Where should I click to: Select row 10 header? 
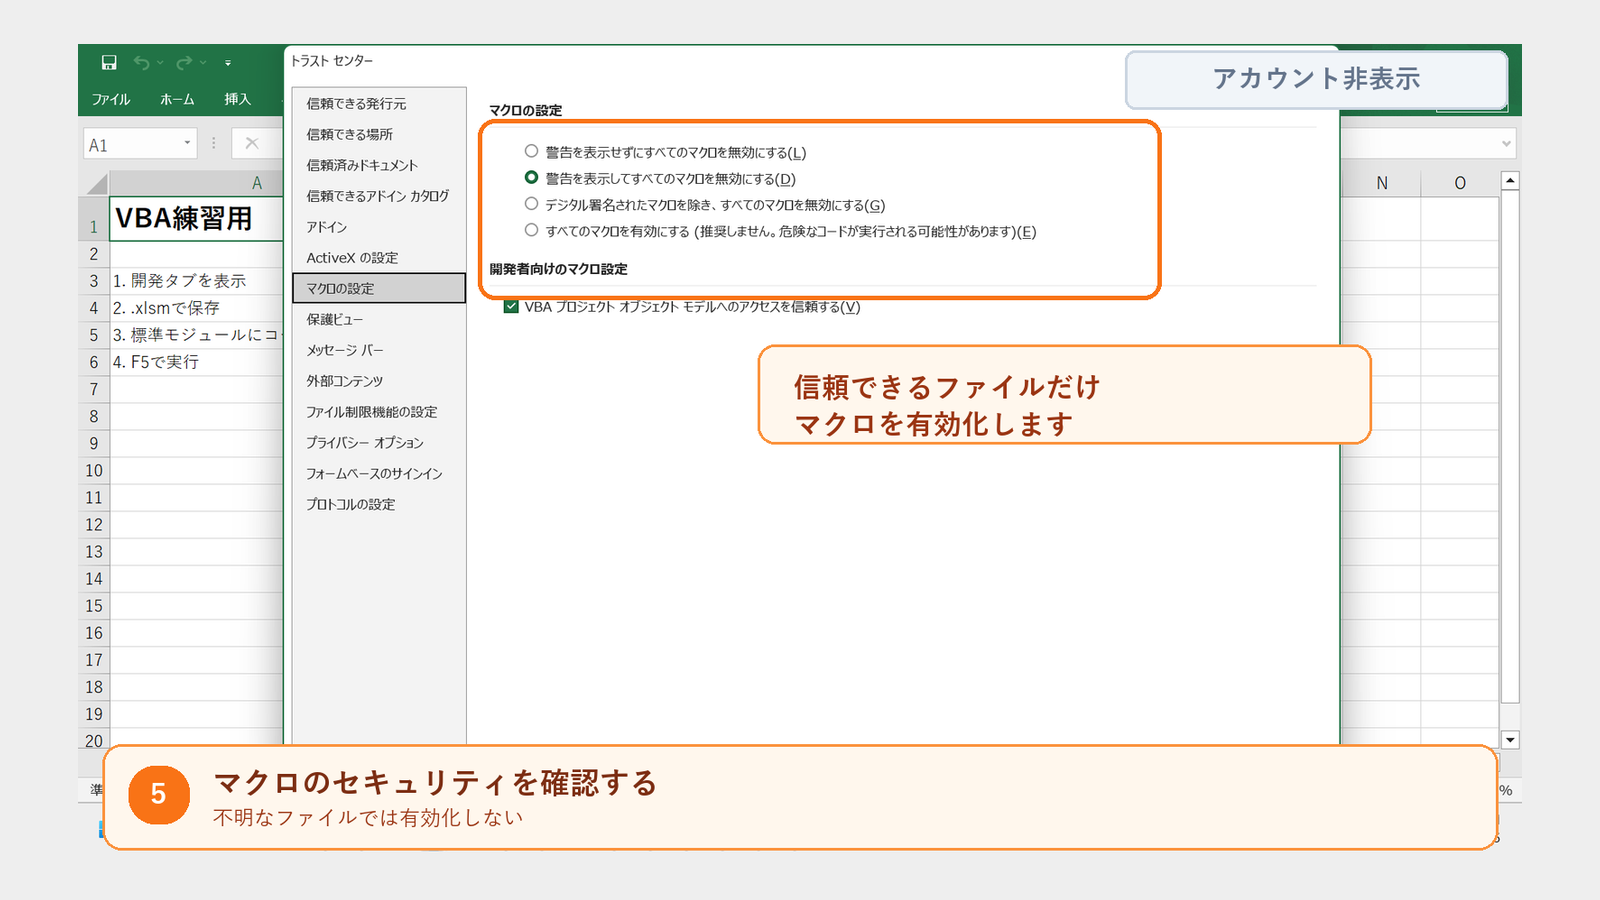(94, 471)
